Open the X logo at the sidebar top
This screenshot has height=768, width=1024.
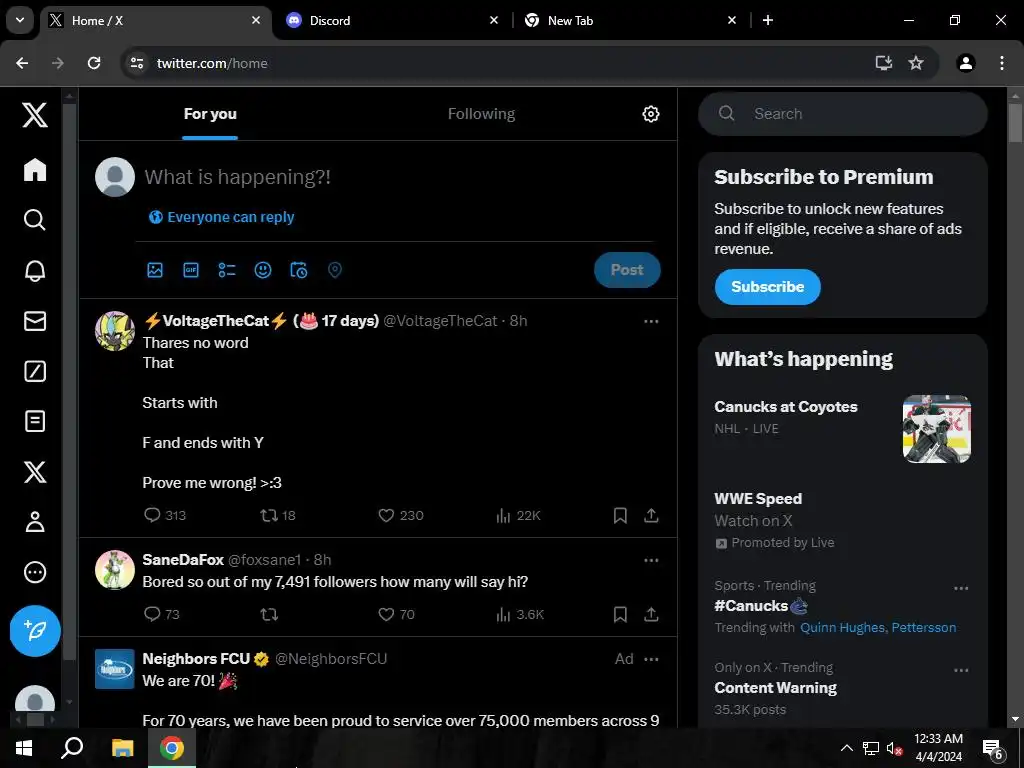(35, 114)
